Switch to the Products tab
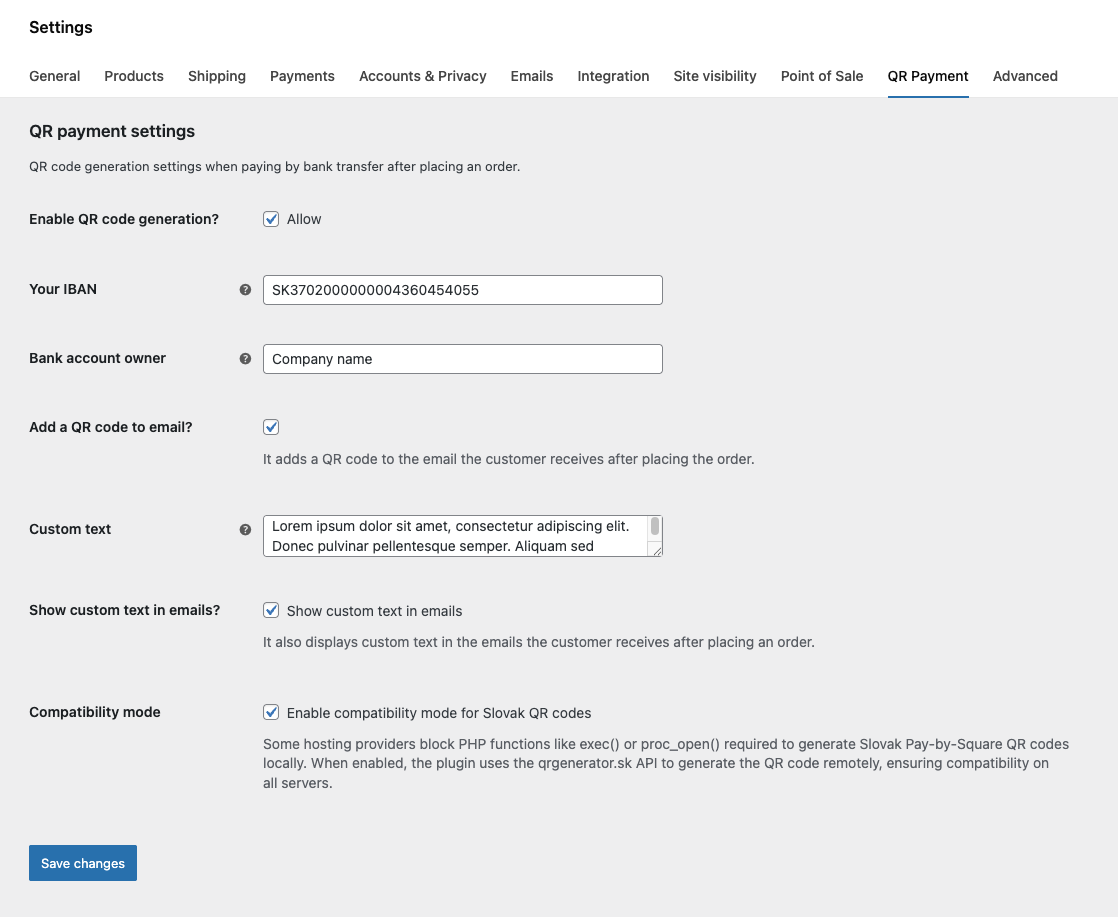The height and width of the screenshot is (917, 1118). point(134,76)
